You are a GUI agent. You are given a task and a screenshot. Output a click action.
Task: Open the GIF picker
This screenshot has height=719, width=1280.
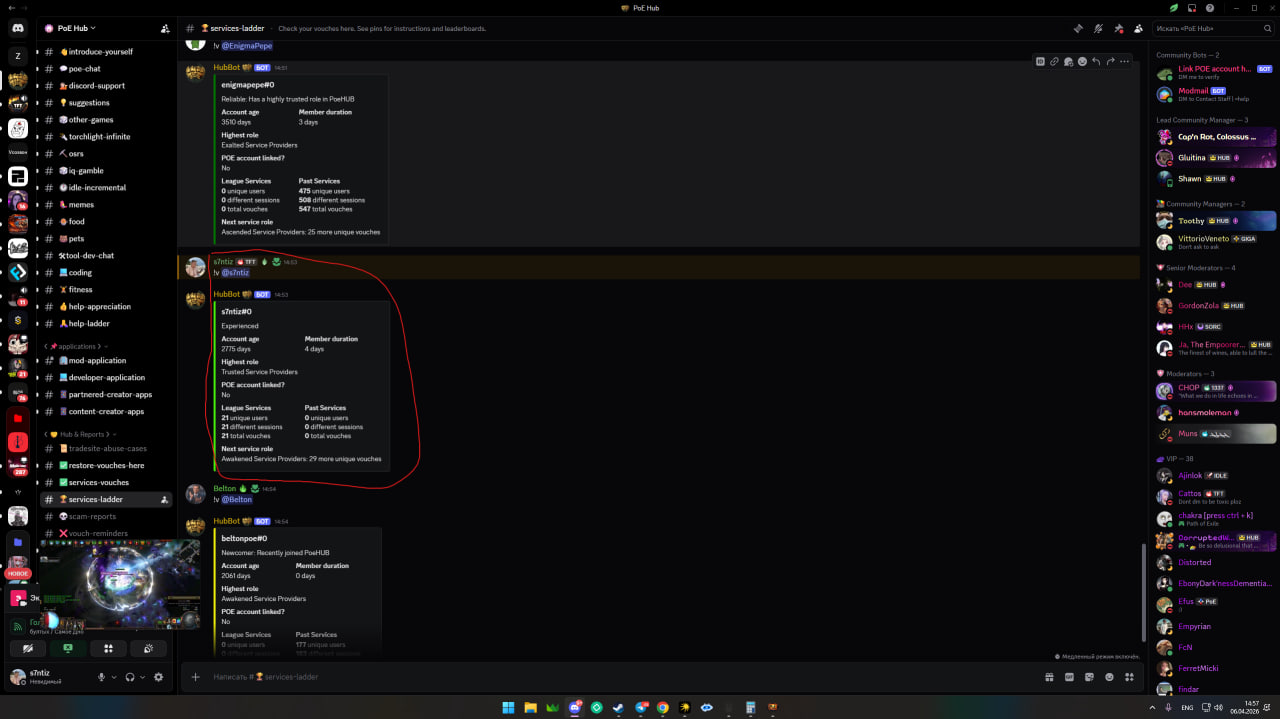click(1069, 677)
